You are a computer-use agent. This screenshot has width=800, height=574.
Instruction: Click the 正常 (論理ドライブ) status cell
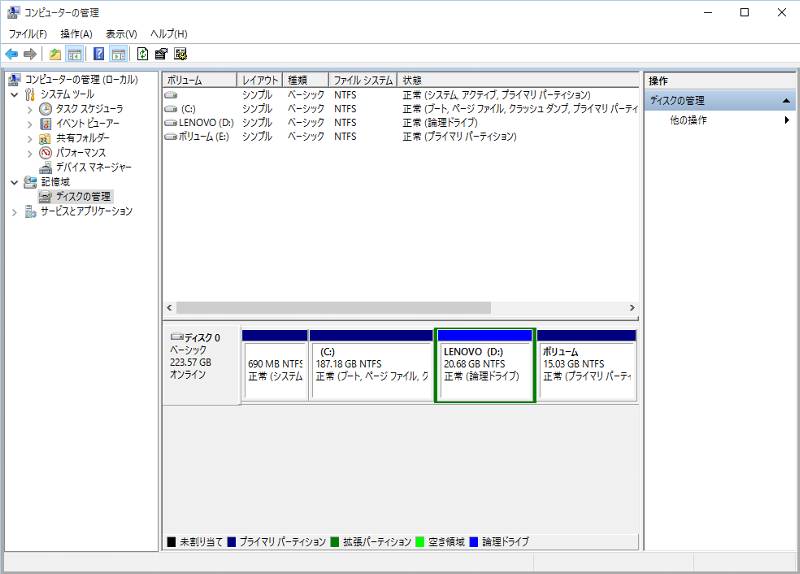click(440, 123)
